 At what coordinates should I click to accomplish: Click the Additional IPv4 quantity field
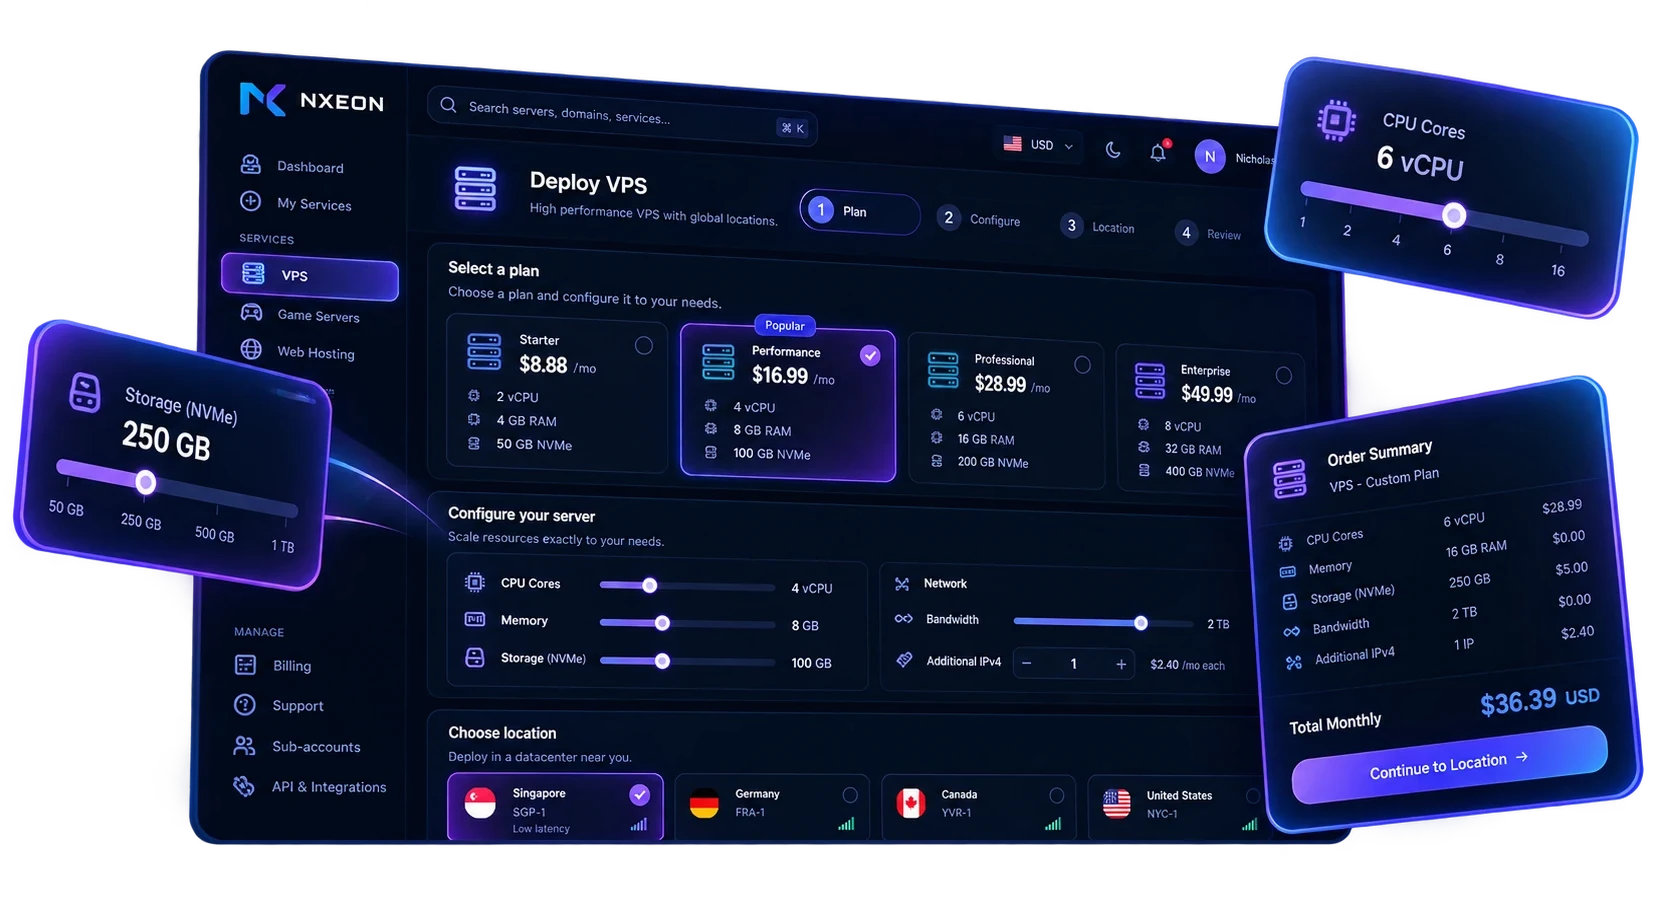pyautogui.click(x=1074, y=664)
